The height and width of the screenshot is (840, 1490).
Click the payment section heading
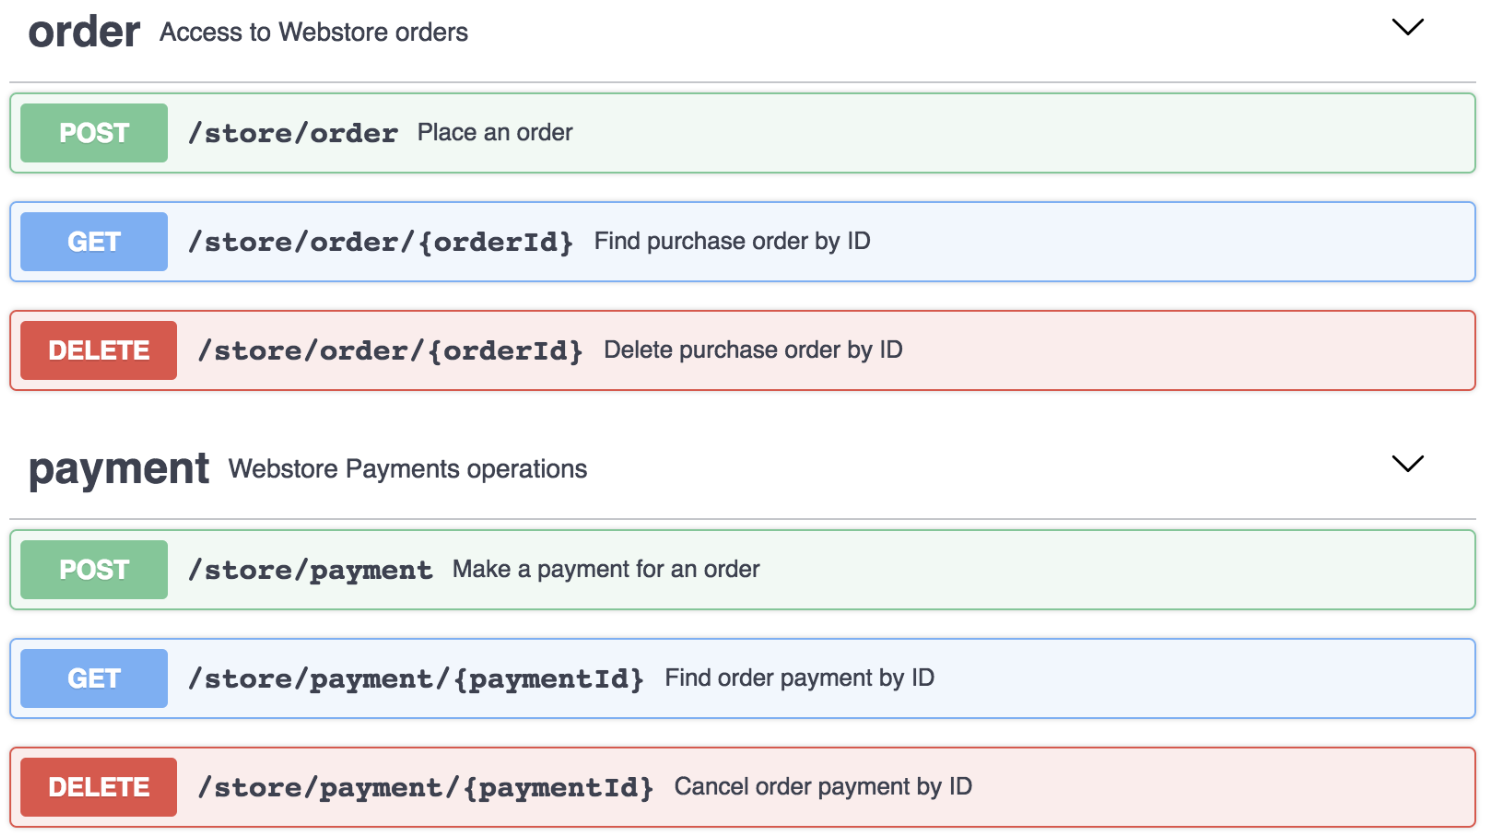pos(119,469)
